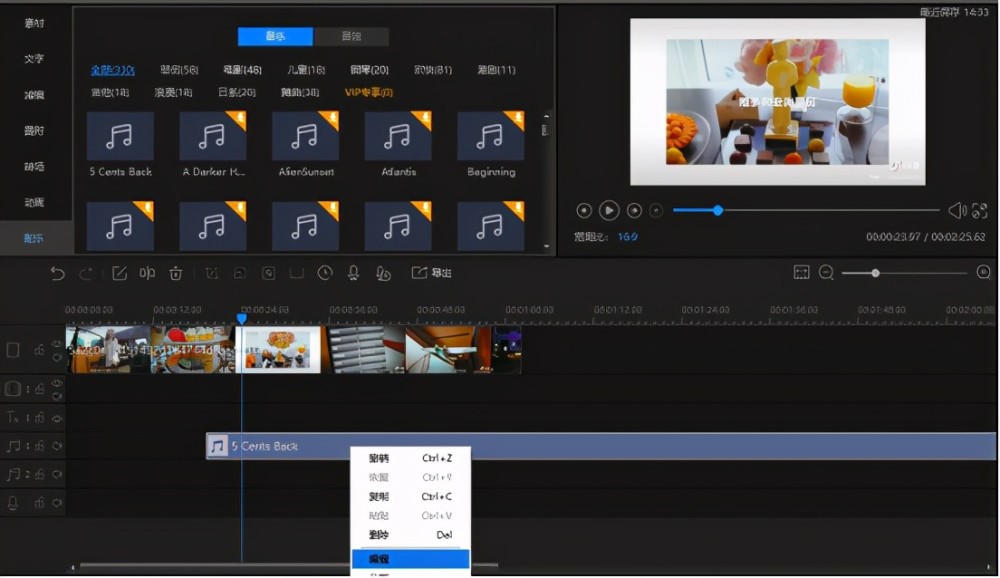Lock the second music track

tap(40, 474)
